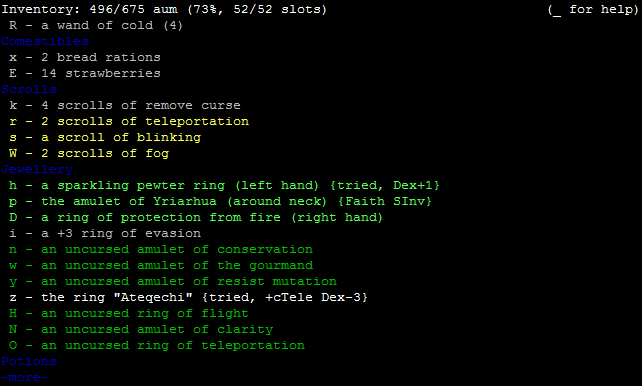Choose the 2 scrolls of fog

pos(89,153)
